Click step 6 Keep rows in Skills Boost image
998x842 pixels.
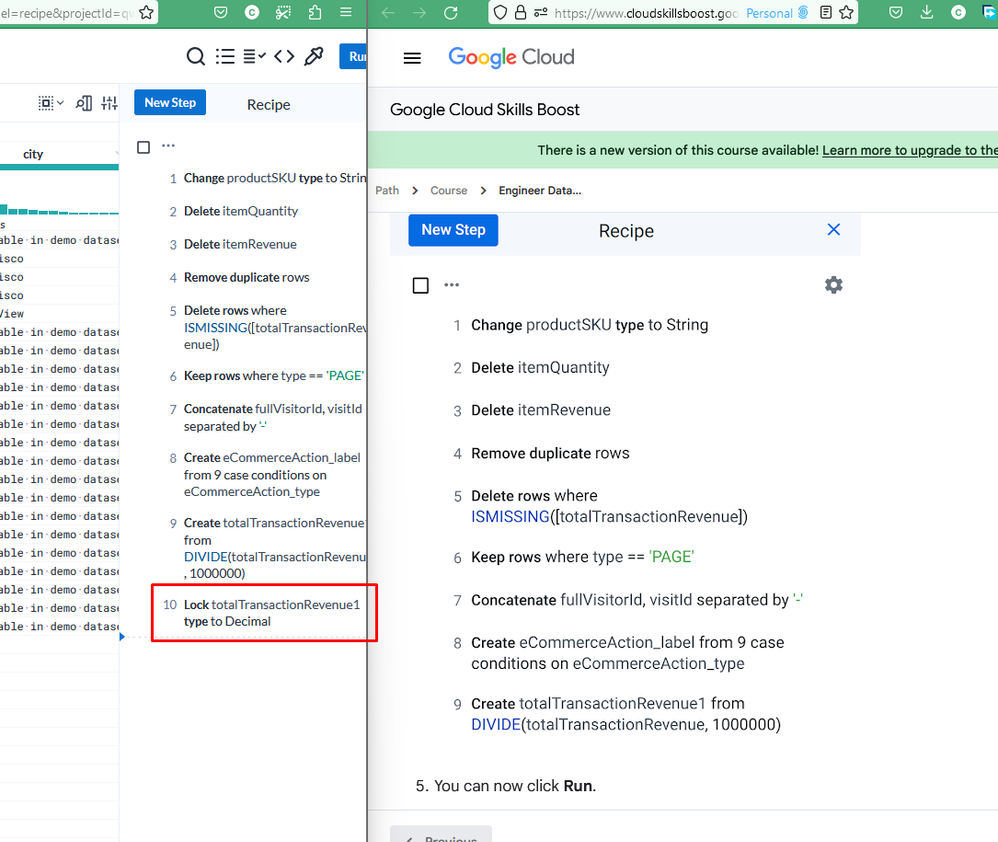(582, 557)
